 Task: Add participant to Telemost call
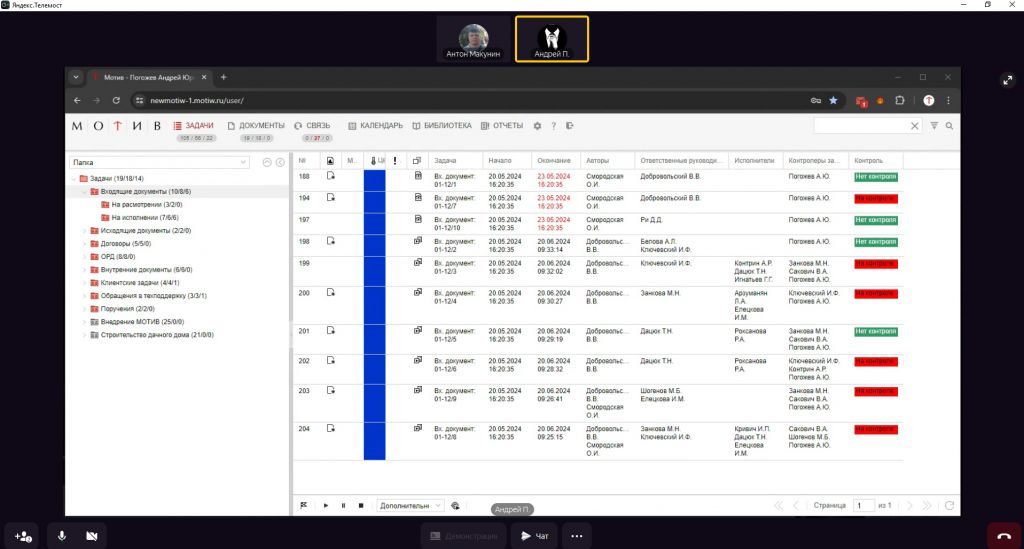pyautogui.click(x=24, y=536)
